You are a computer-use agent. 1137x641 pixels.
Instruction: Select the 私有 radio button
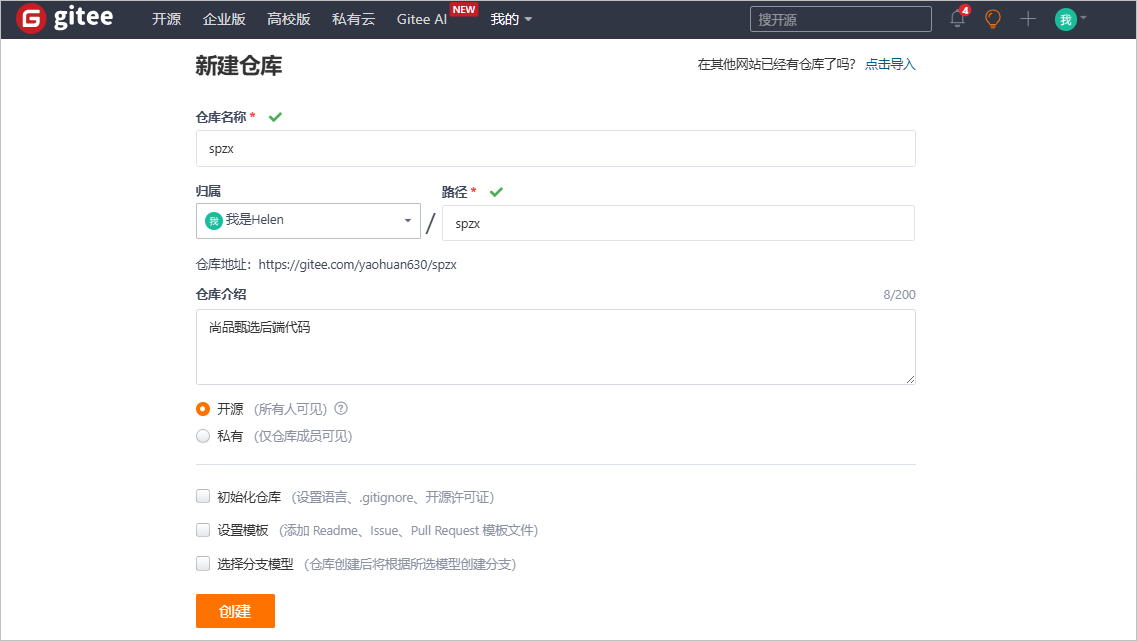[203, 436]
